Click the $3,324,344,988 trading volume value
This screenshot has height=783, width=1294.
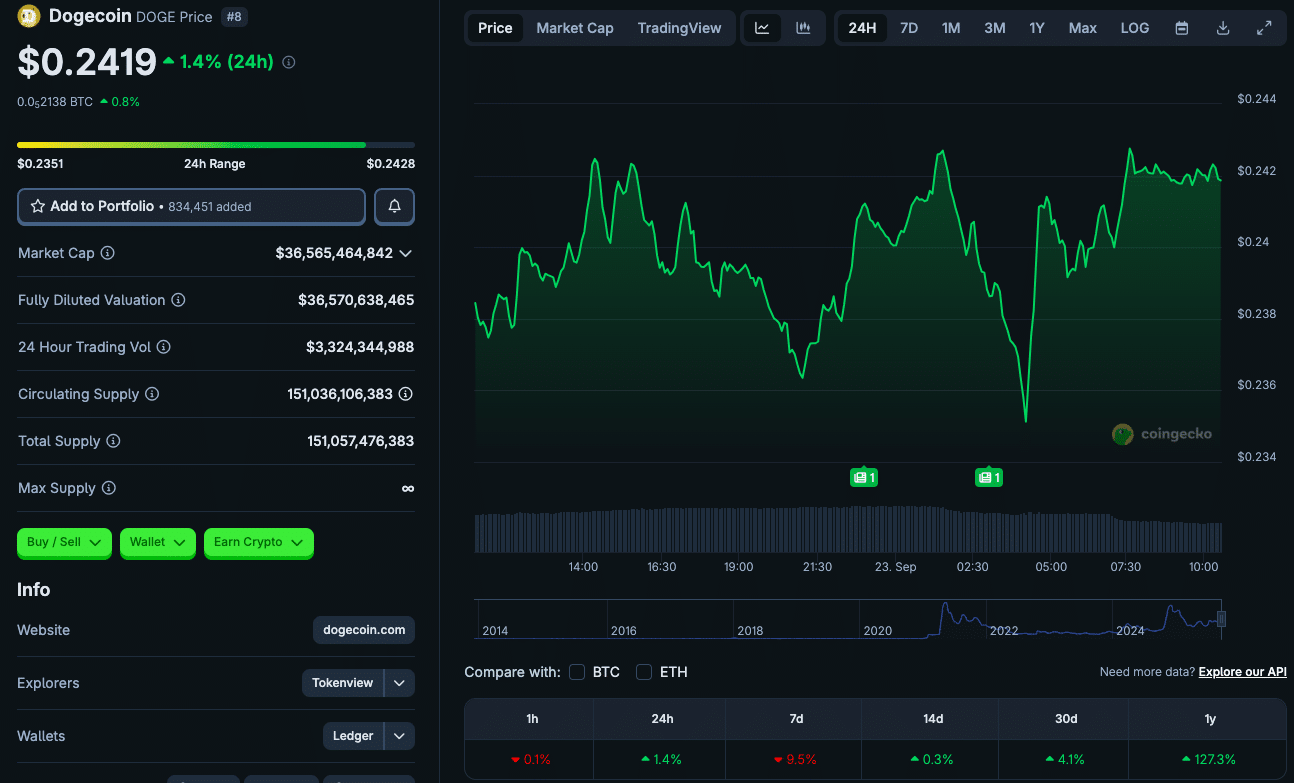(360, 347)
